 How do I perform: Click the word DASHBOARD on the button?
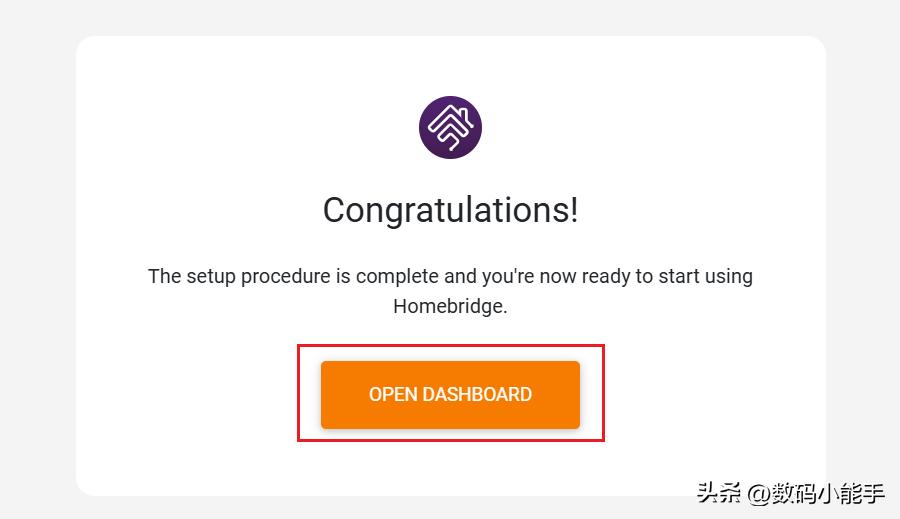point(477,394)
